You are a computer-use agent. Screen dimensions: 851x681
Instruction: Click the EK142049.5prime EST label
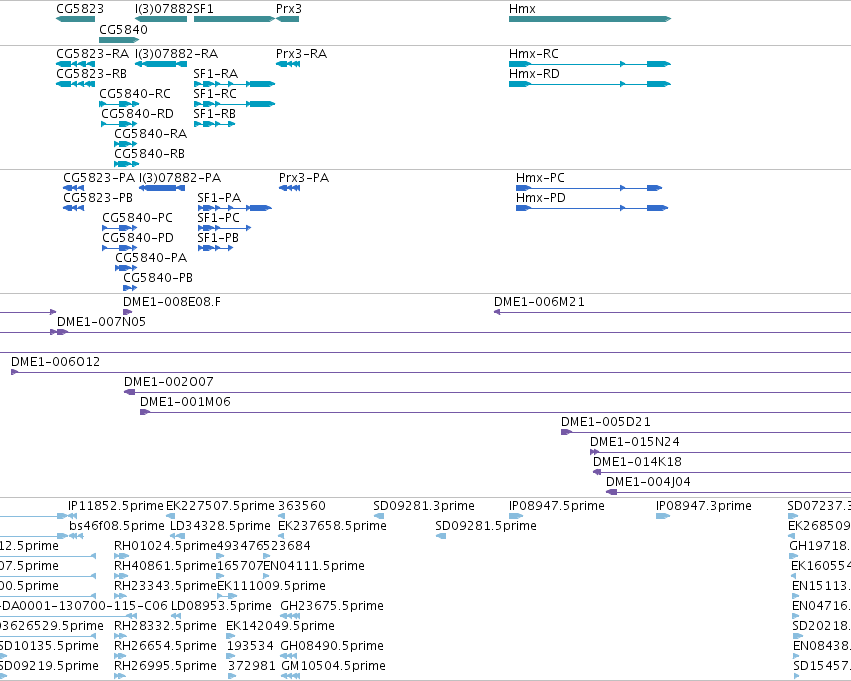point(281,626)
